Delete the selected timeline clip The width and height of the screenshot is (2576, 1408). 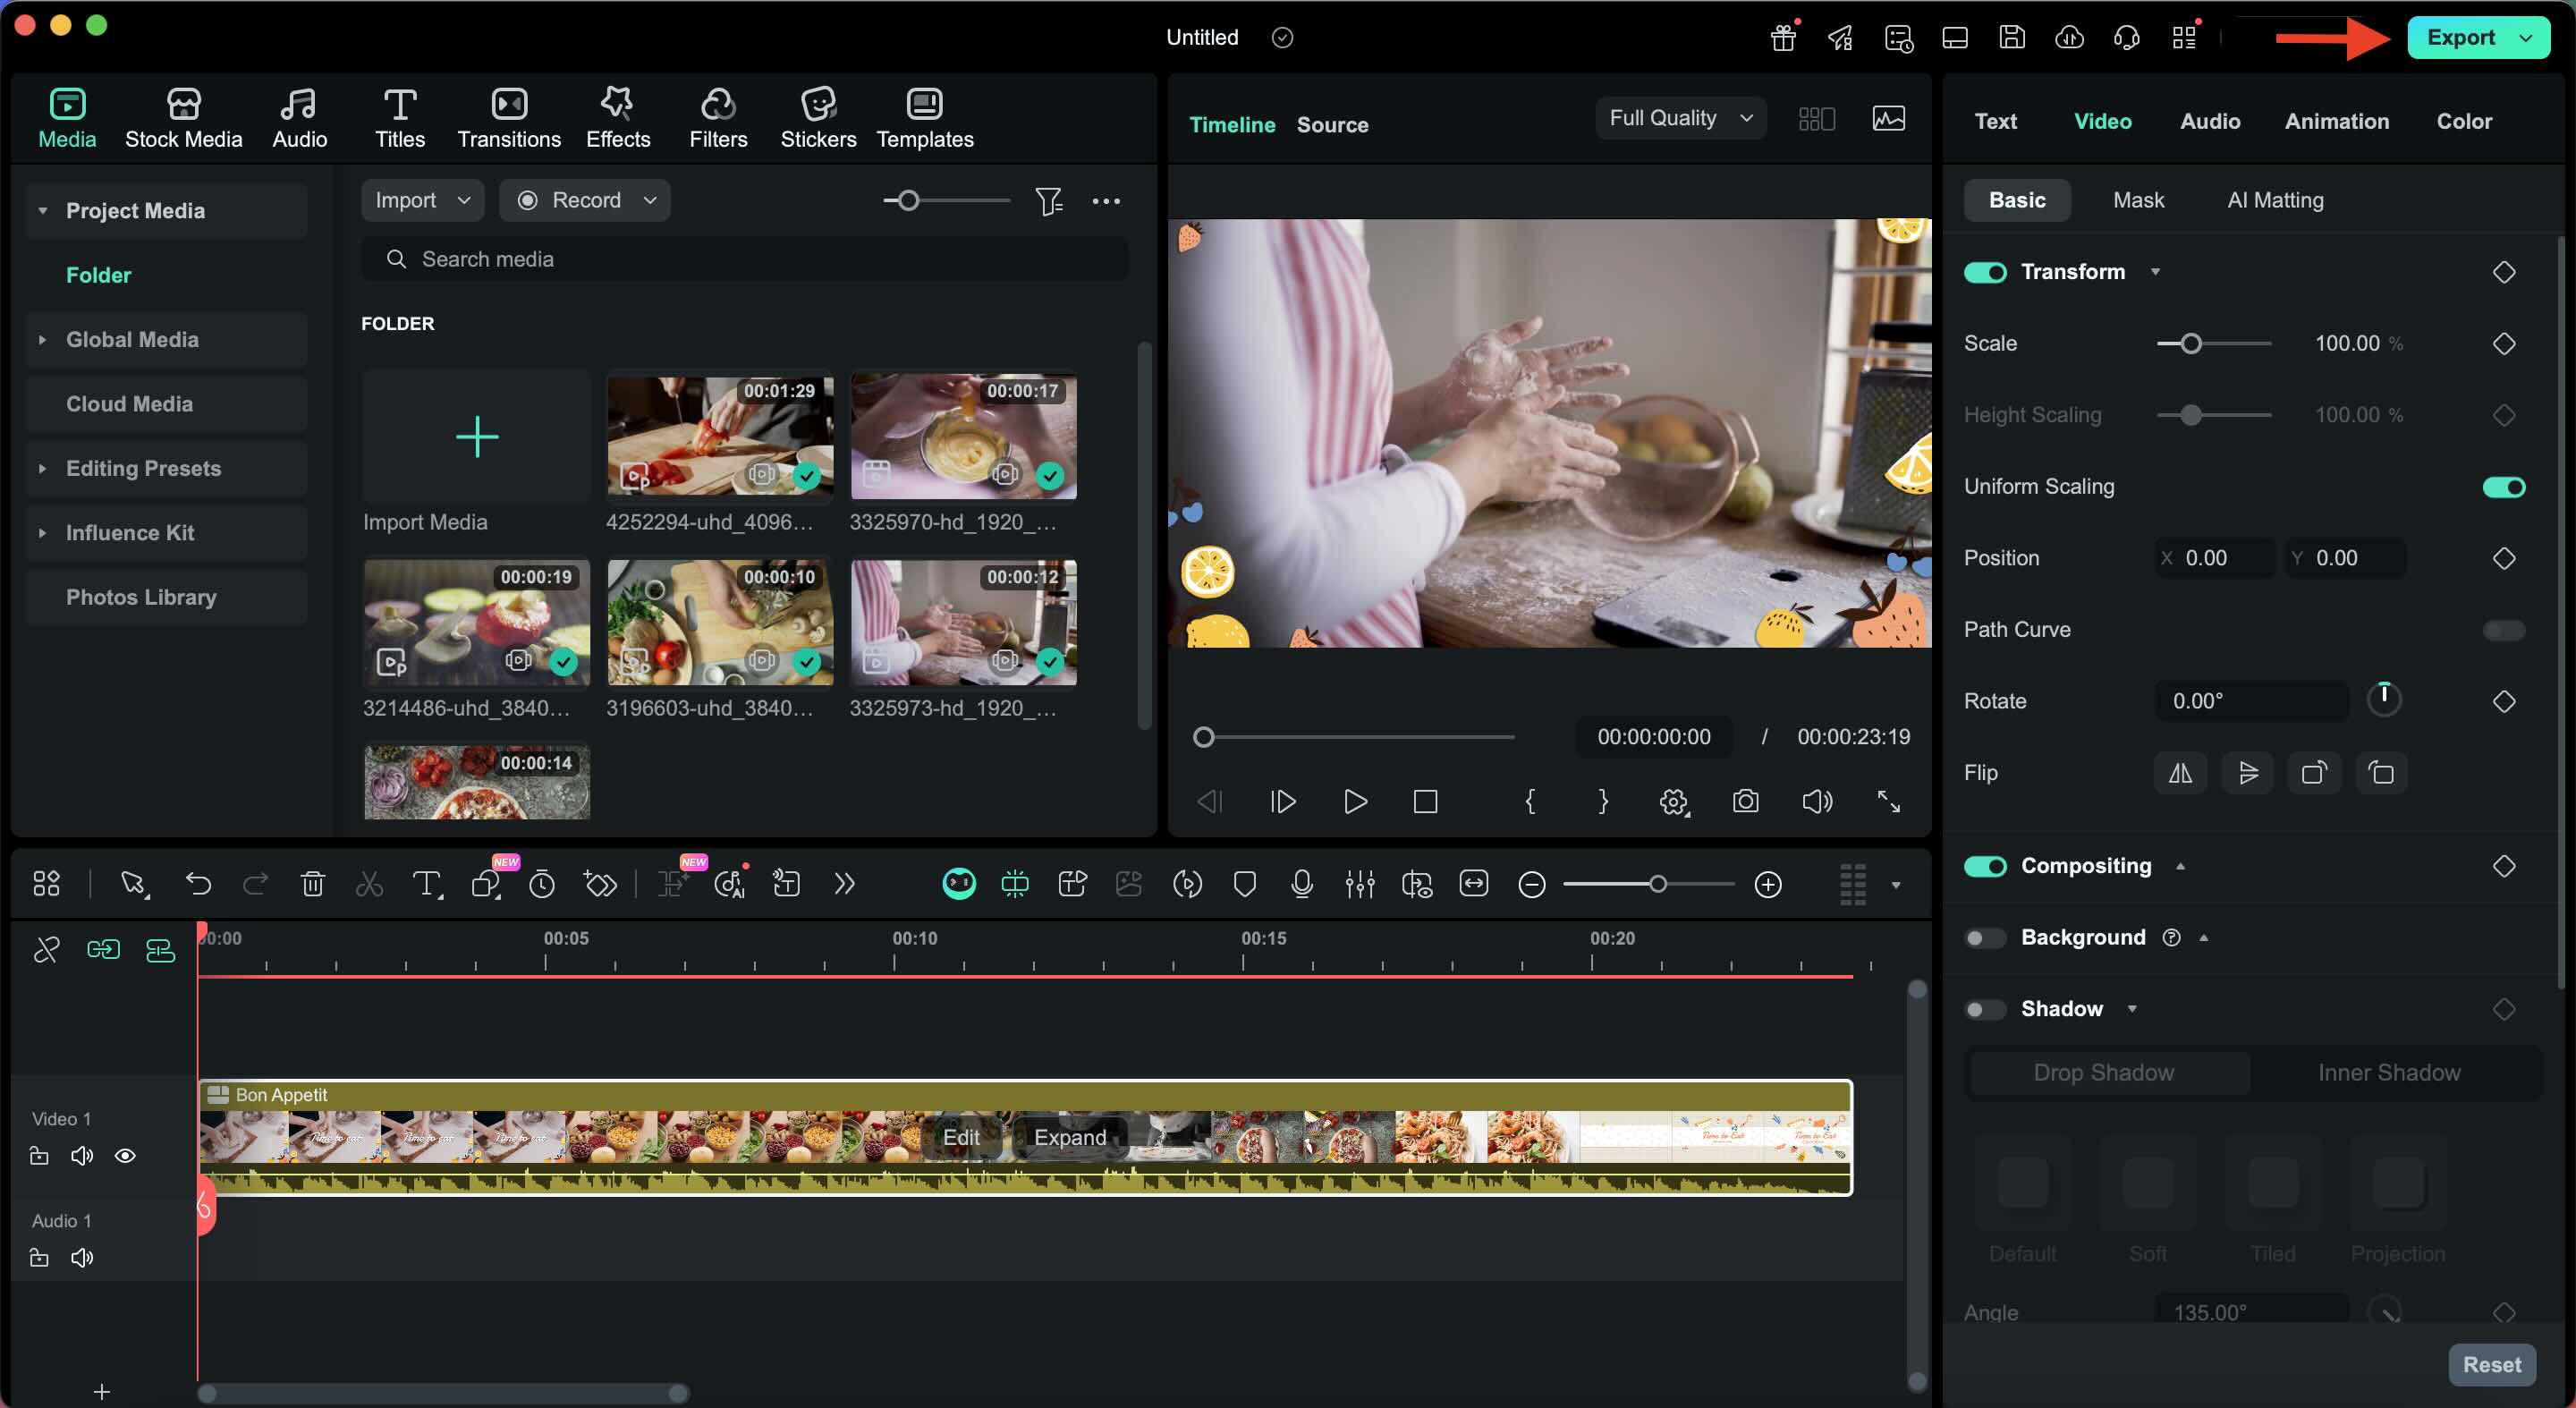pyautogui.click(x=312, y=884)
